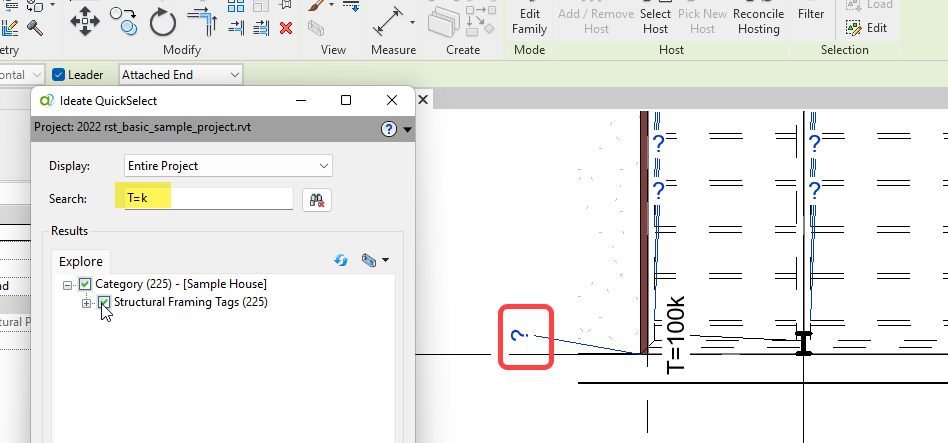Viewport: 948px width, 443px height.
Task: Select the steel I-beam column symbol
Action: tap(804, 343)
